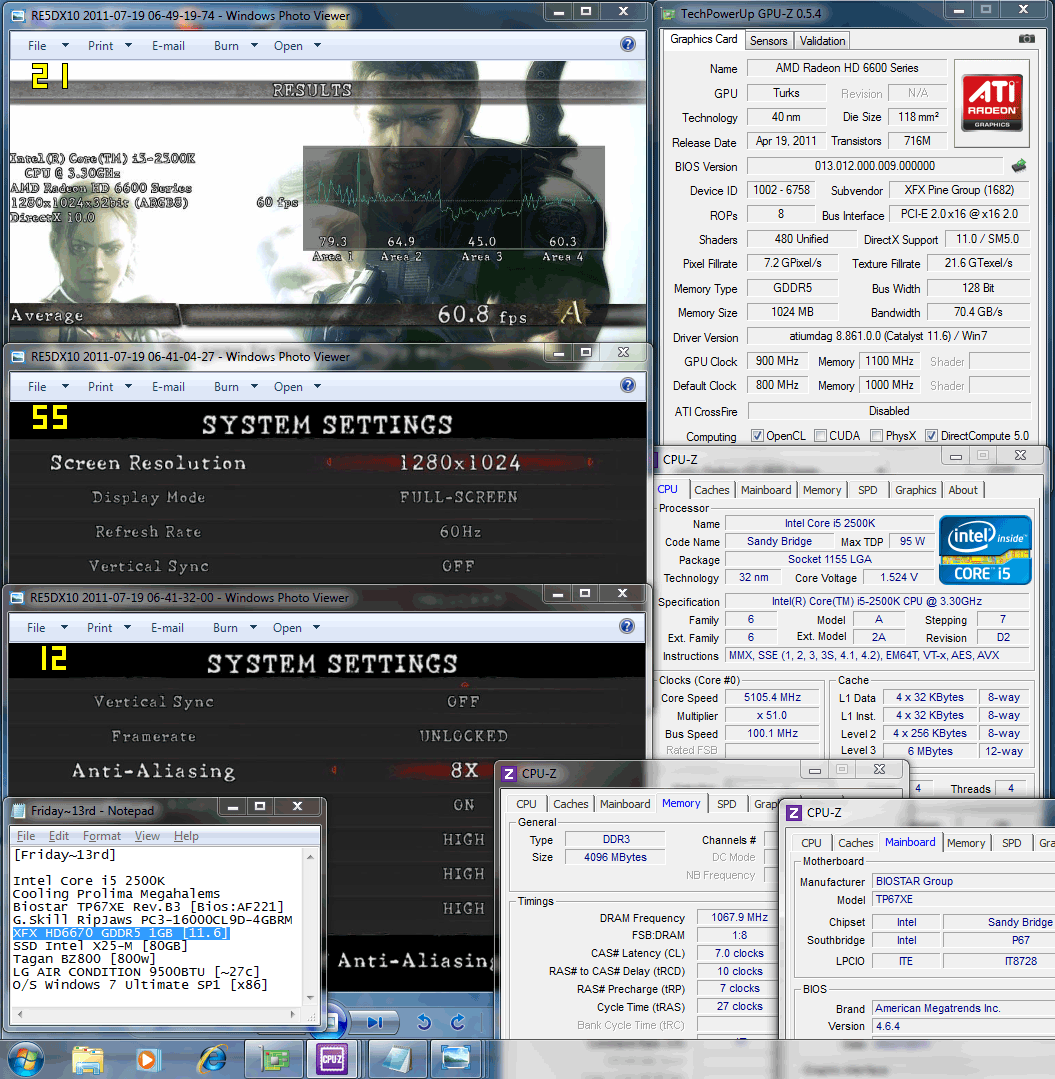
Task: Switch to the Validation tab in GPU-Z
Action: coord(822,41)
